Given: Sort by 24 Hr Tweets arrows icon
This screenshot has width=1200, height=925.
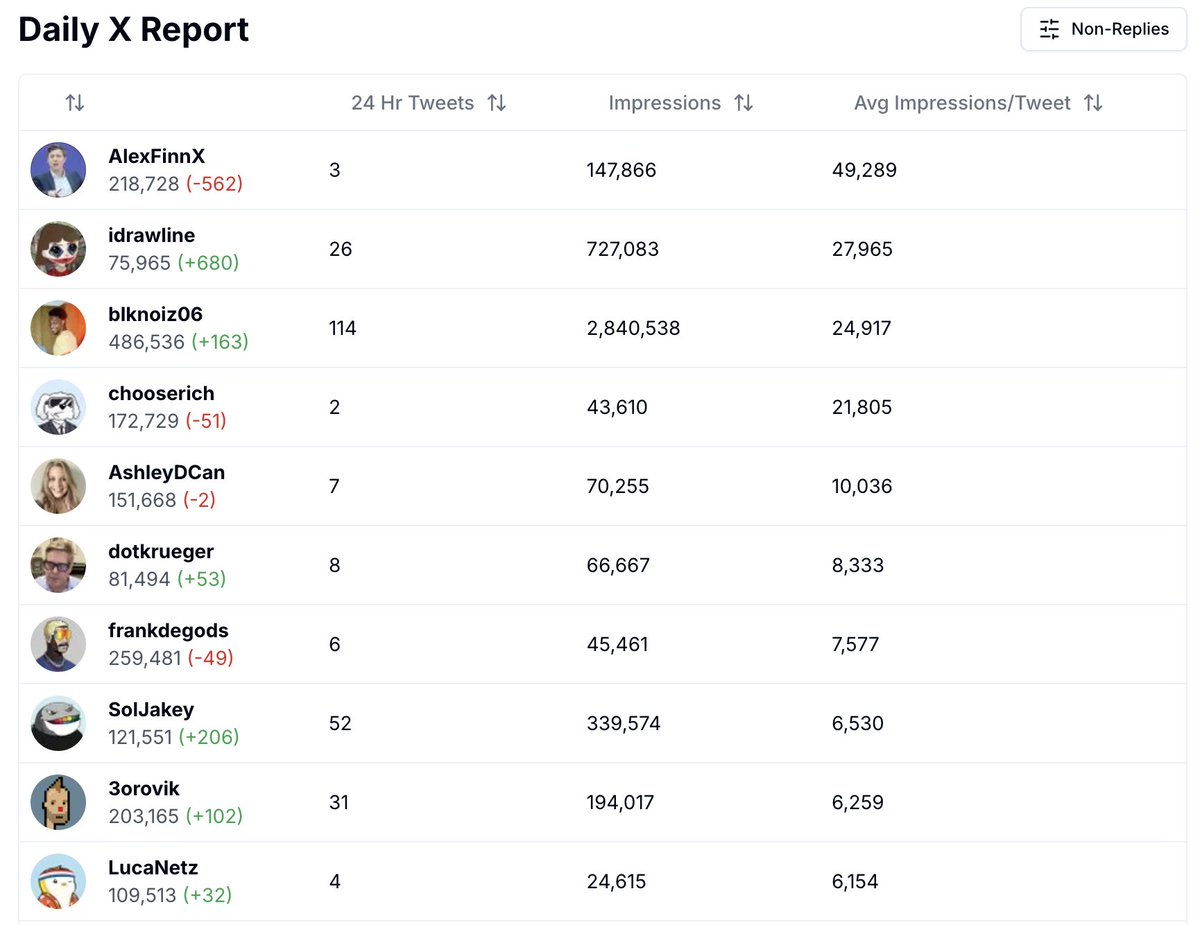Looking at the screenshot, I should 497,103.
